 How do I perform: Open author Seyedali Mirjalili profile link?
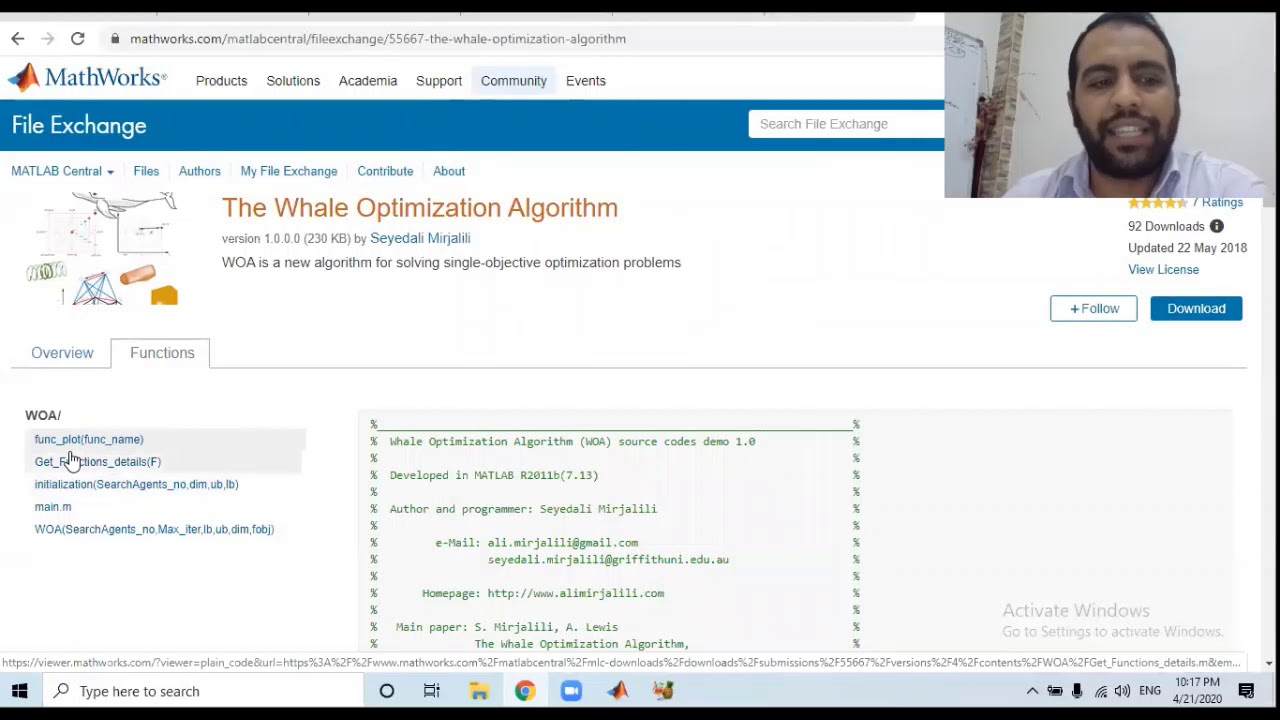coord(420,238)
